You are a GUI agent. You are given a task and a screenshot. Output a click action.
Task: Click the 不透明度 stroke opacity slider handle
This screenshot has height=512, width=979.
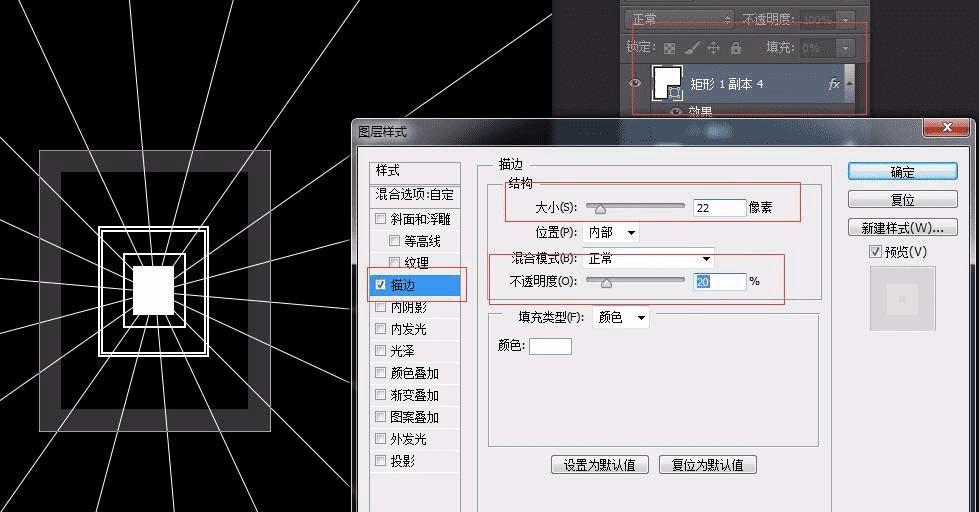tap(606, 282)
